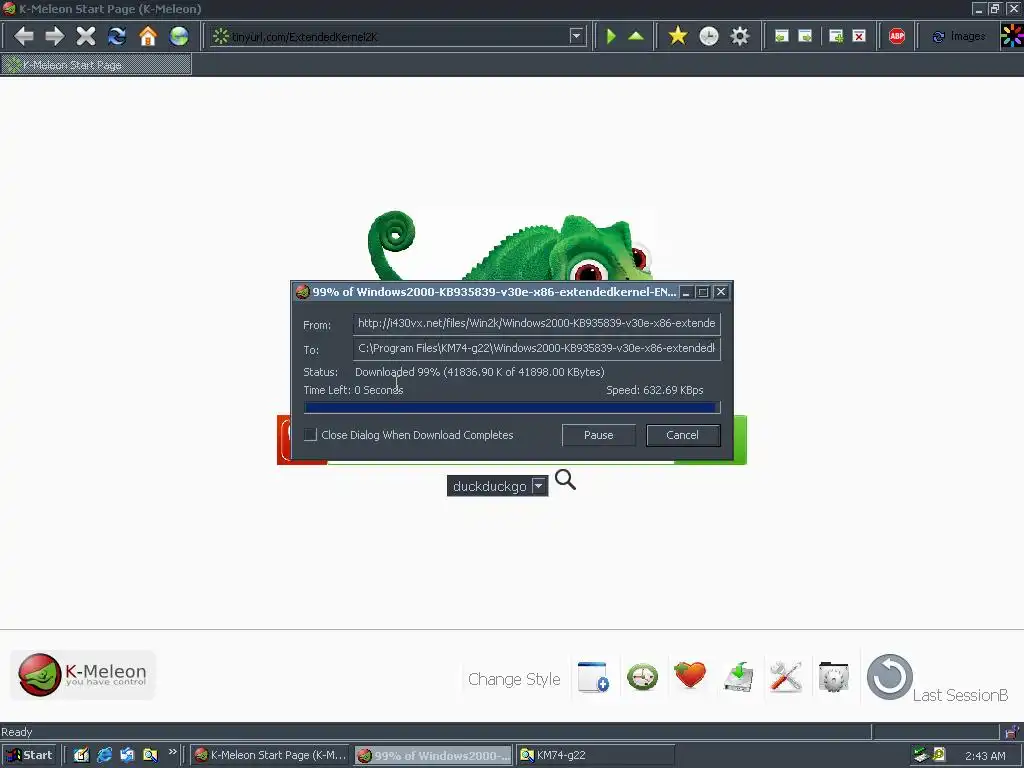The image size is (1024, 768).
Task: Click the magnifier search icon on start page
Action: (x=566, y=480)
